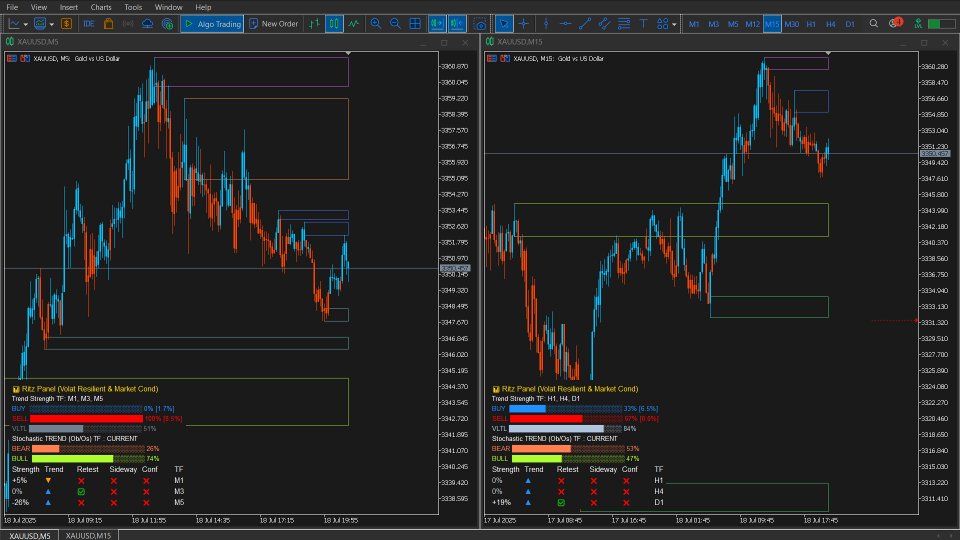
Task: Expand the shapes tool dropdown arrow
Action: [x=674, y=24]
